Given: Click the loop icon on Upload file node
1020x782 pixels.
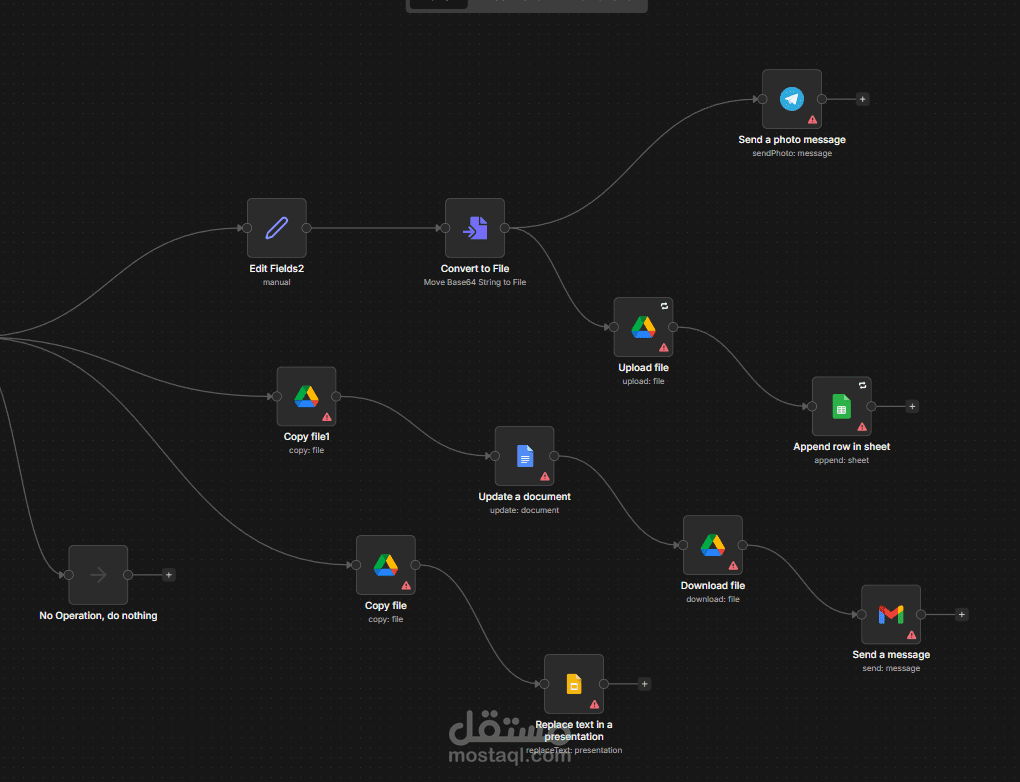Looking at the screenshot, I should pos(664,306).
